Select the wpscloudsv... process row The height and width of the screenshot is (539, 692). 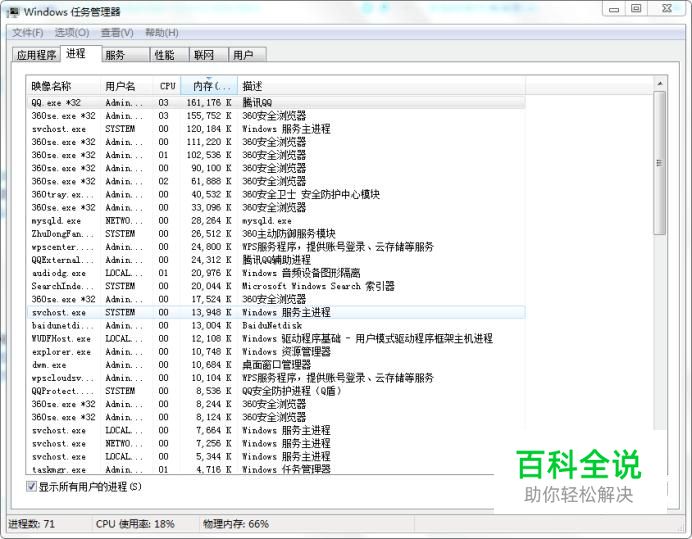coord(276,377)
